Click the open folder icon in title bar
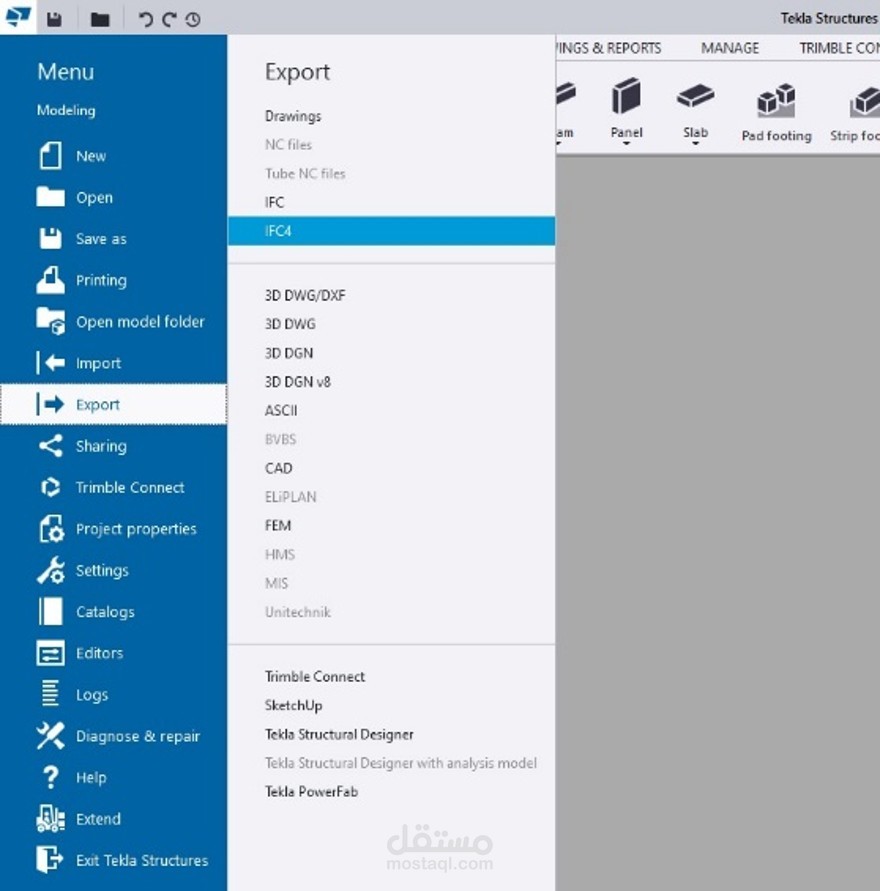 [100, 20]
